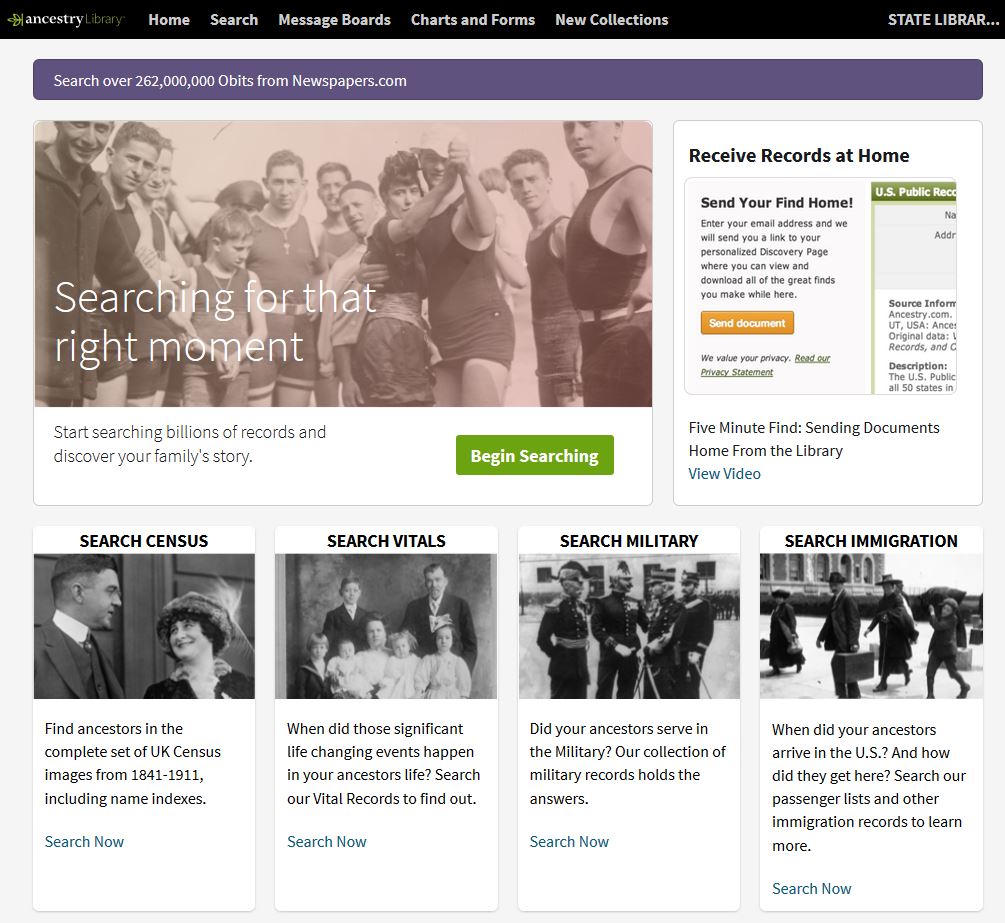This screenshot has height=923, width=1005.
Task: Open the Search menu
Action: point(234,20)
